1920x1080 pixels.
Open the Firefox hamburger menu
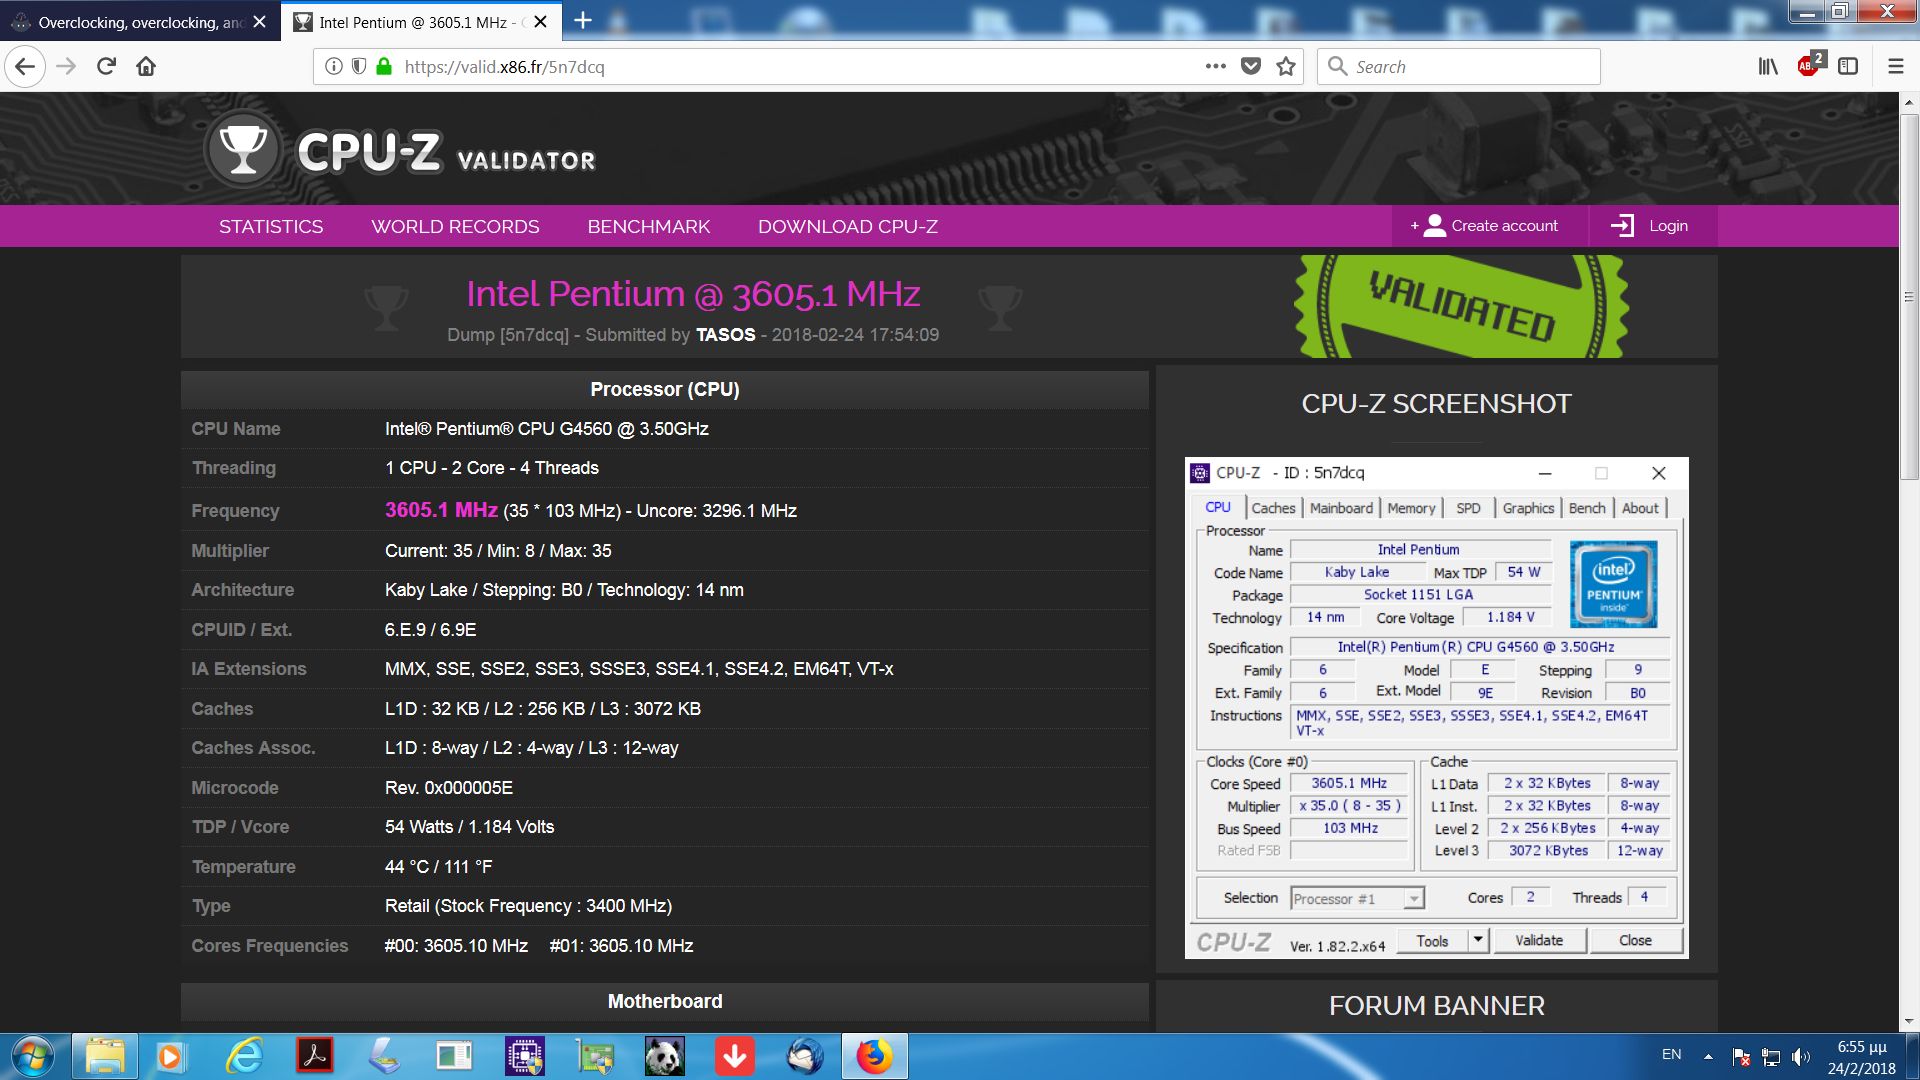click(x=1895, y=67)
